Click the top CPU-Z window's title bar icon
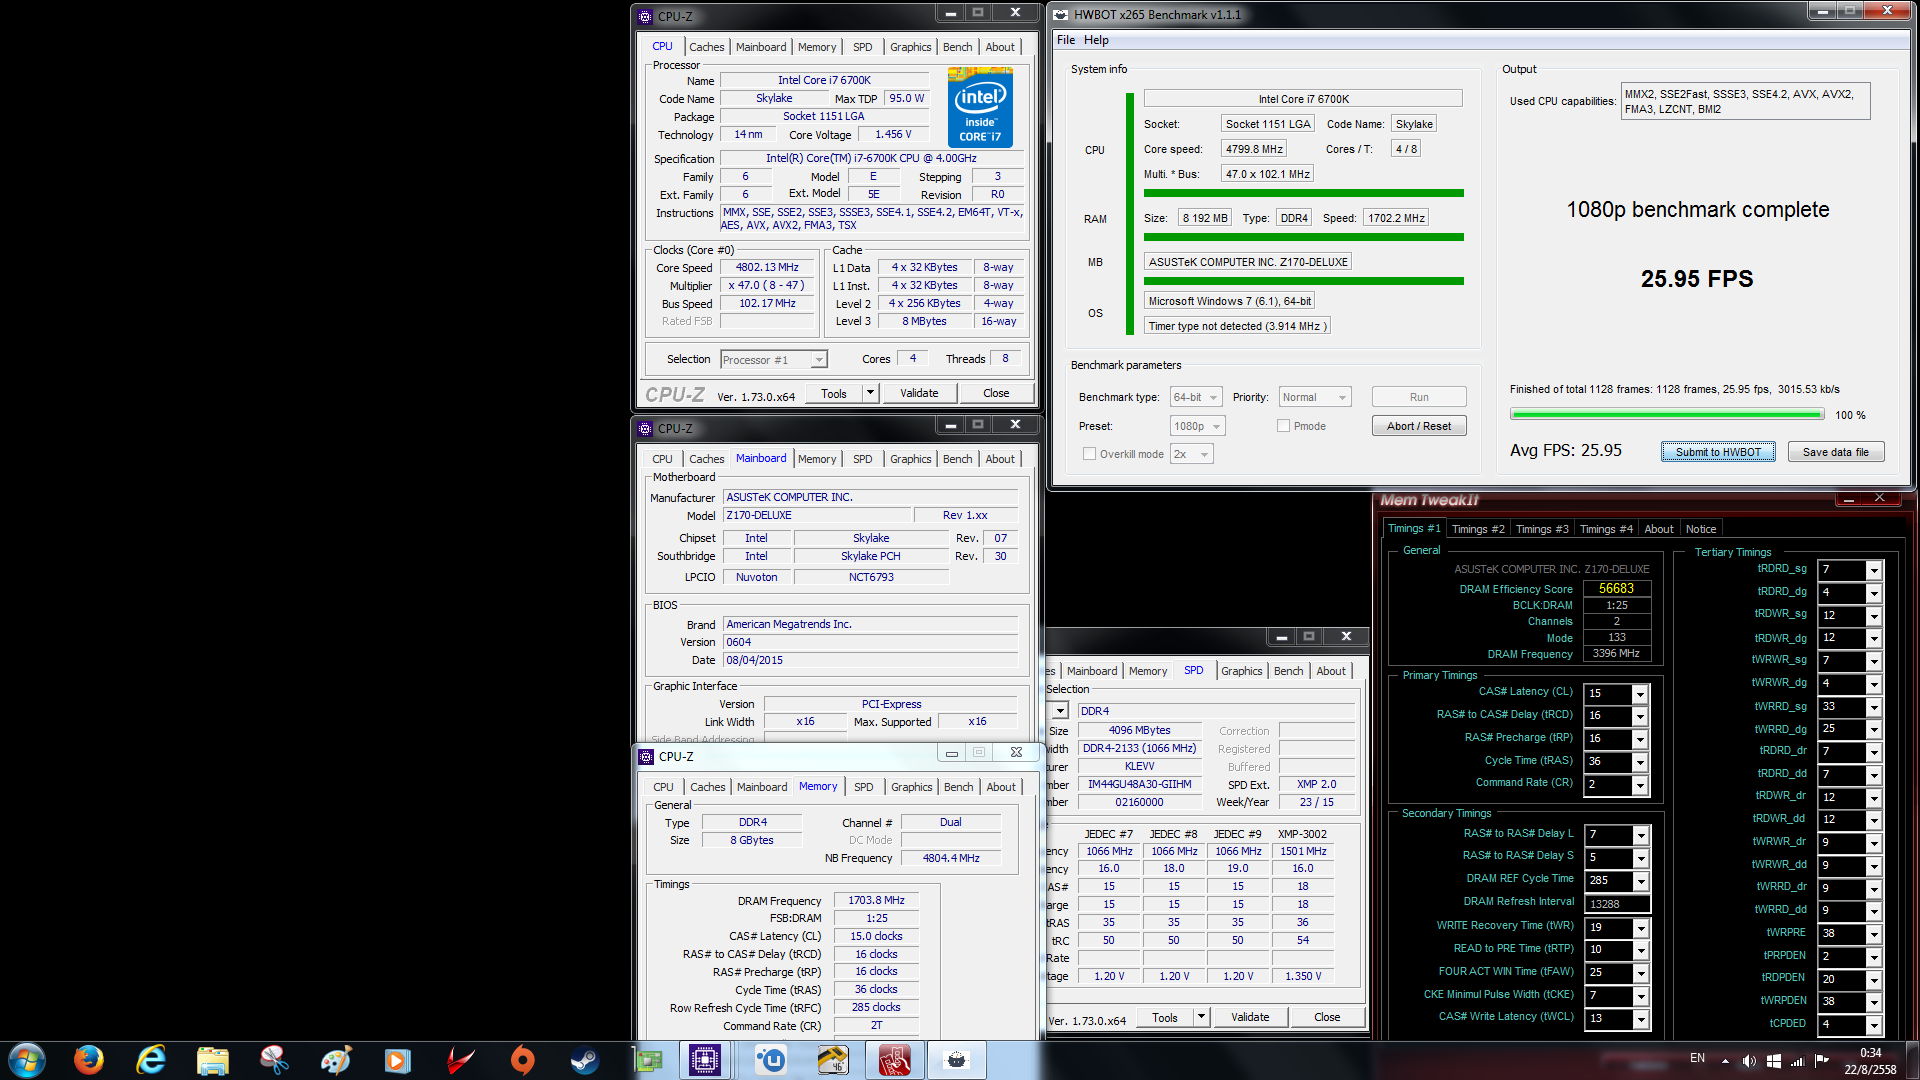This screenshot has height=1080, width=1920. tap(646, 16)
